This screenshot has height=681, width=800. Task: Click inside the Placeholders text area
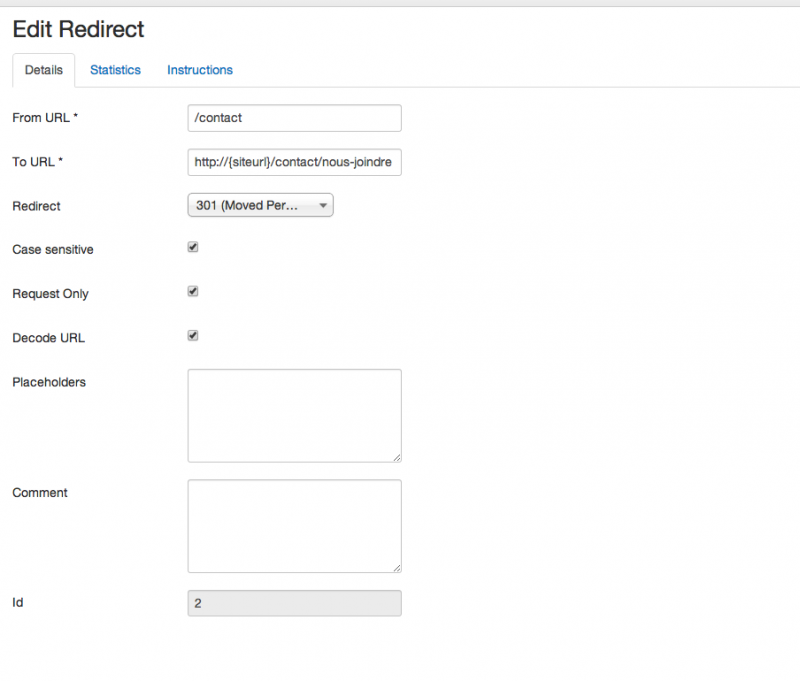pos(294,415)
